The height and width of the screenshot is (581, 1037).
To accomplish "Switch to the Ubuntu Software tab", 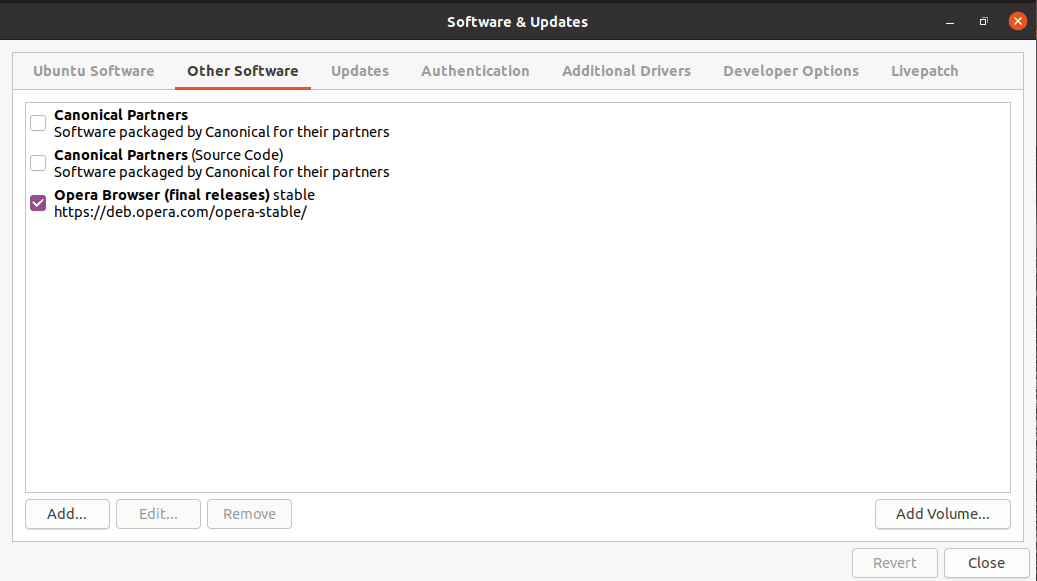I will coord(93,71).
